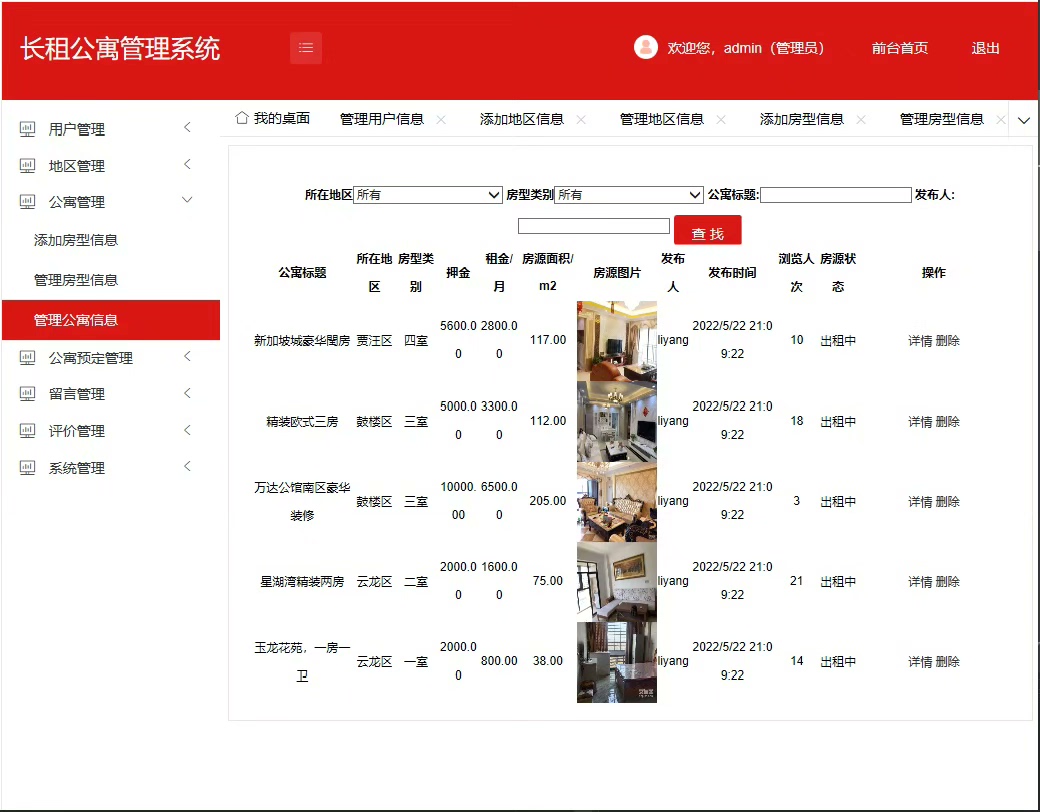Screen dimensions: 1040x812
Task: Click 删除 for 精装欧式三房
Action: 948,421
